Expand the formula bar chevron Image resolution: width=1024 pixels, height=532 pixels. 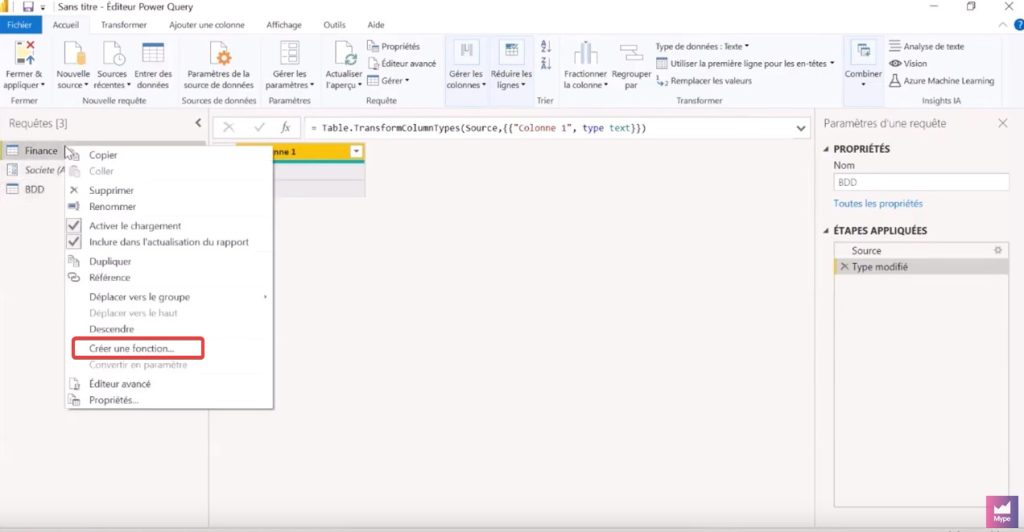801,128
